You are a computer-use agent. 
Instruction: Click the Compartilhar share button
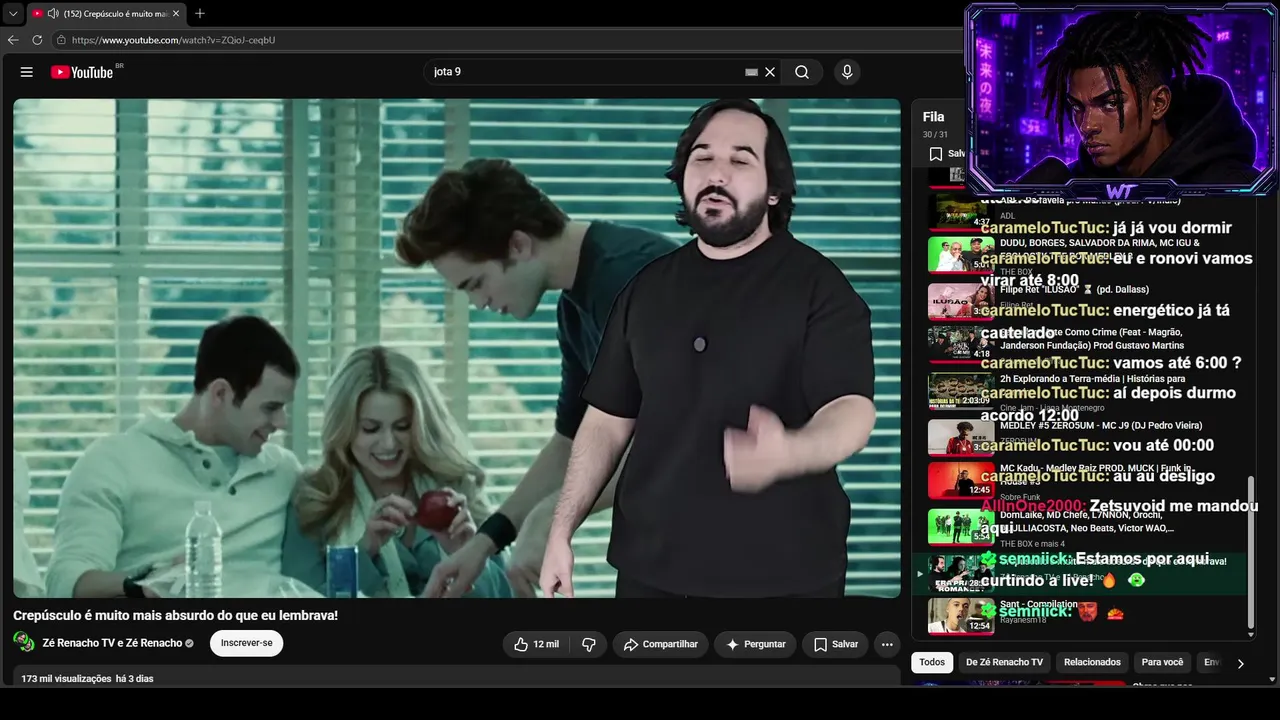pos(661,644)
